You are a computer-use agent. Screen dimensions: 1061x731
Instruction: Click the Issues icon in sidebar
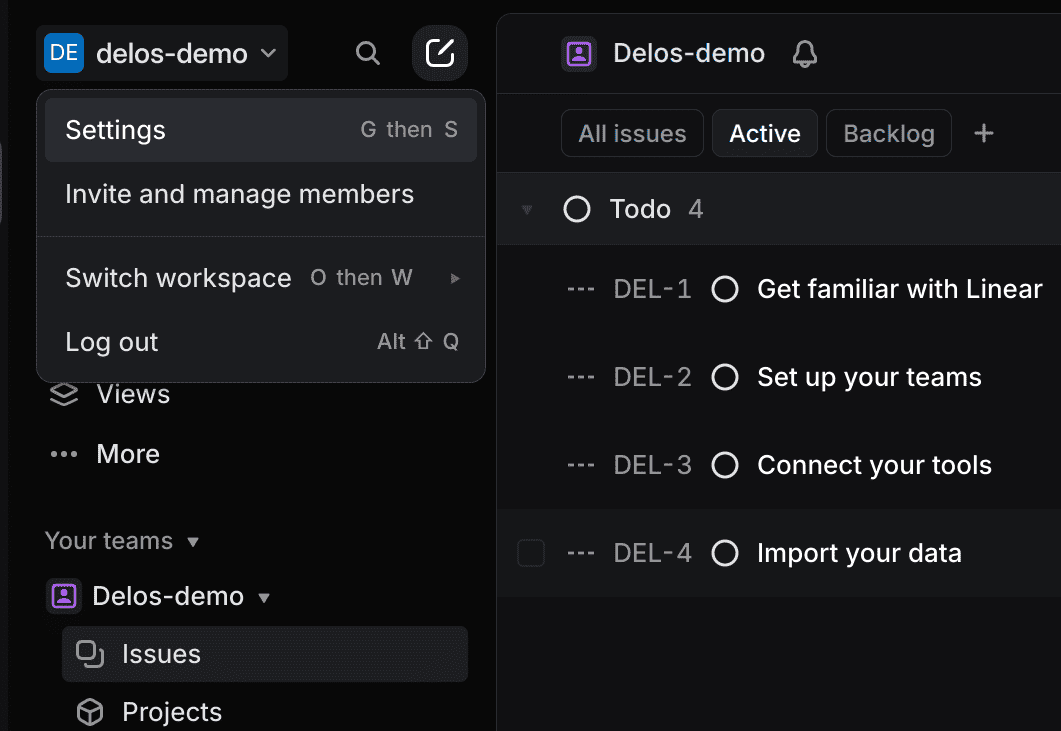click(x=90, y=654)
